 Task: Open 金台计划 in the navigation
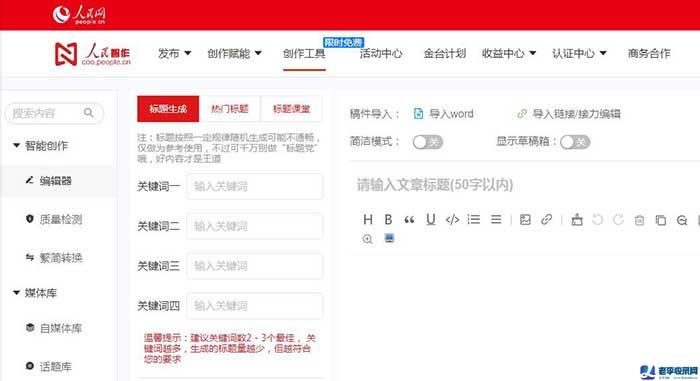[x=445, y=54]
